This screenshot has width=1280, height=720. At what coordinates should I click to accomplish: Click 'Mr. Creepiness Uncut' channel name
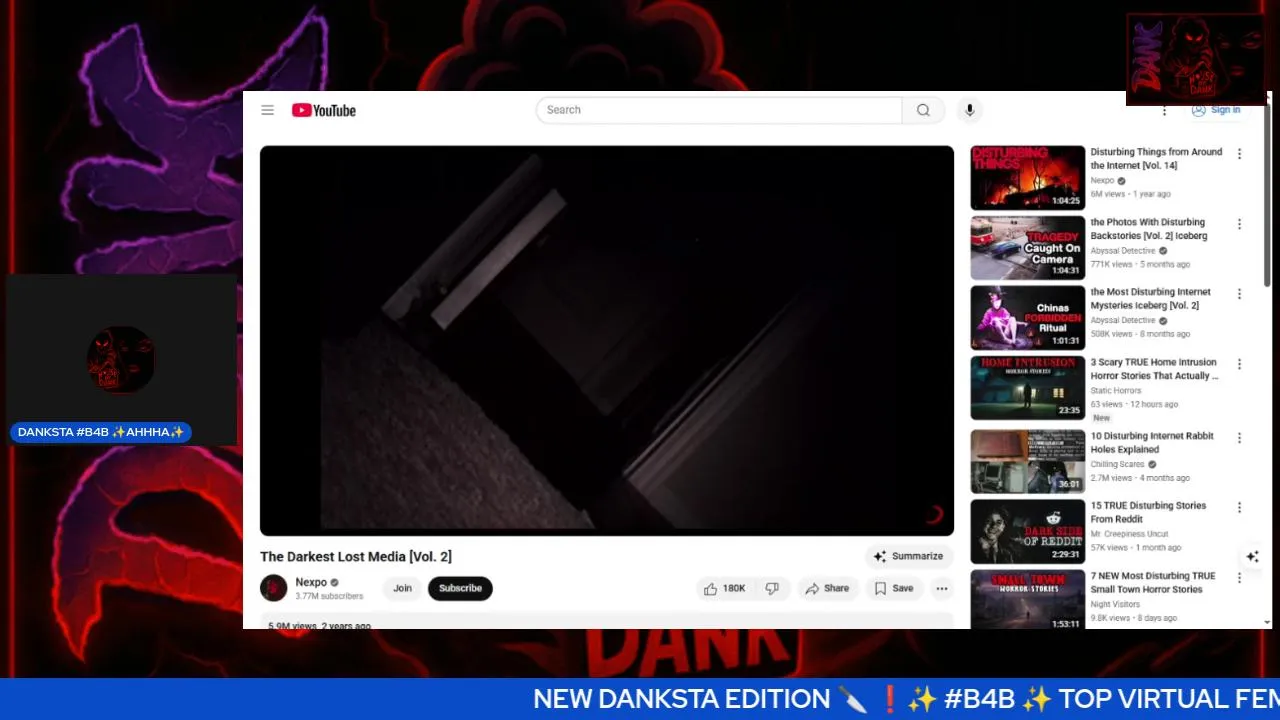1129,534
